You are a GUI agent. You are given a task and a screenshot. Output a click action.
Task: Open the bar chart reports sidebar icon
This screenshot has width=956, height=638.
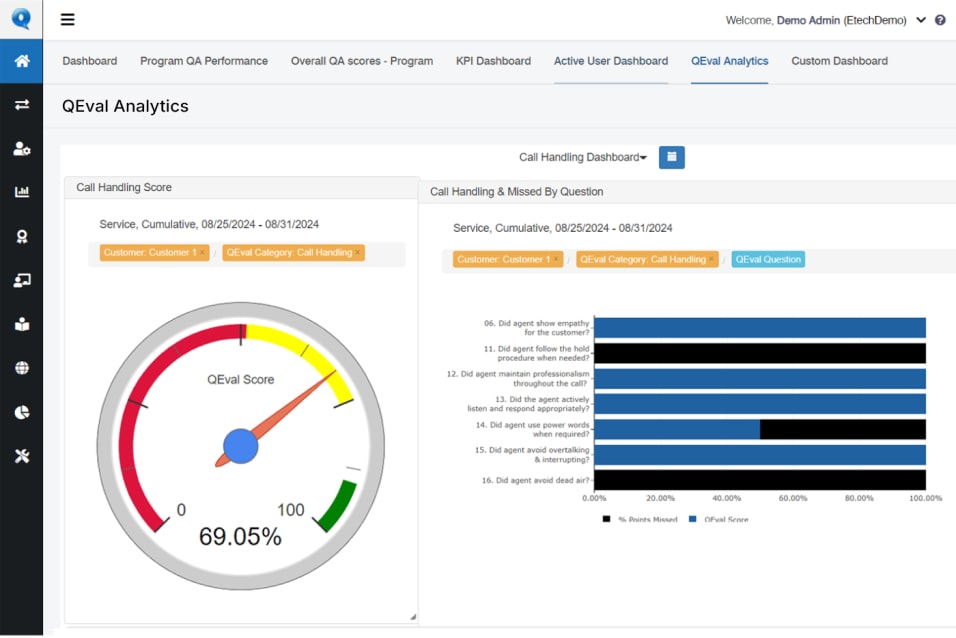[21, 192]
